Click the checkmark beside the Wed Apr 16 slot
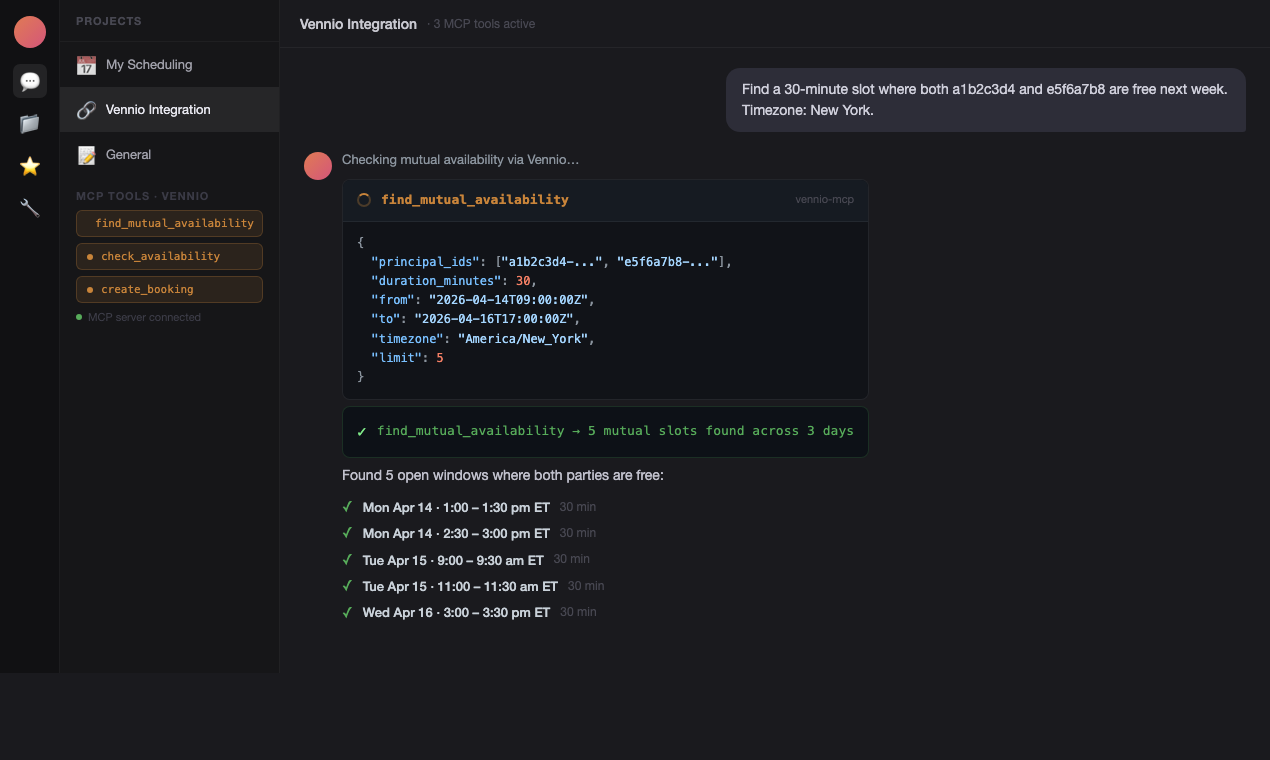 (x=348, y=612)
